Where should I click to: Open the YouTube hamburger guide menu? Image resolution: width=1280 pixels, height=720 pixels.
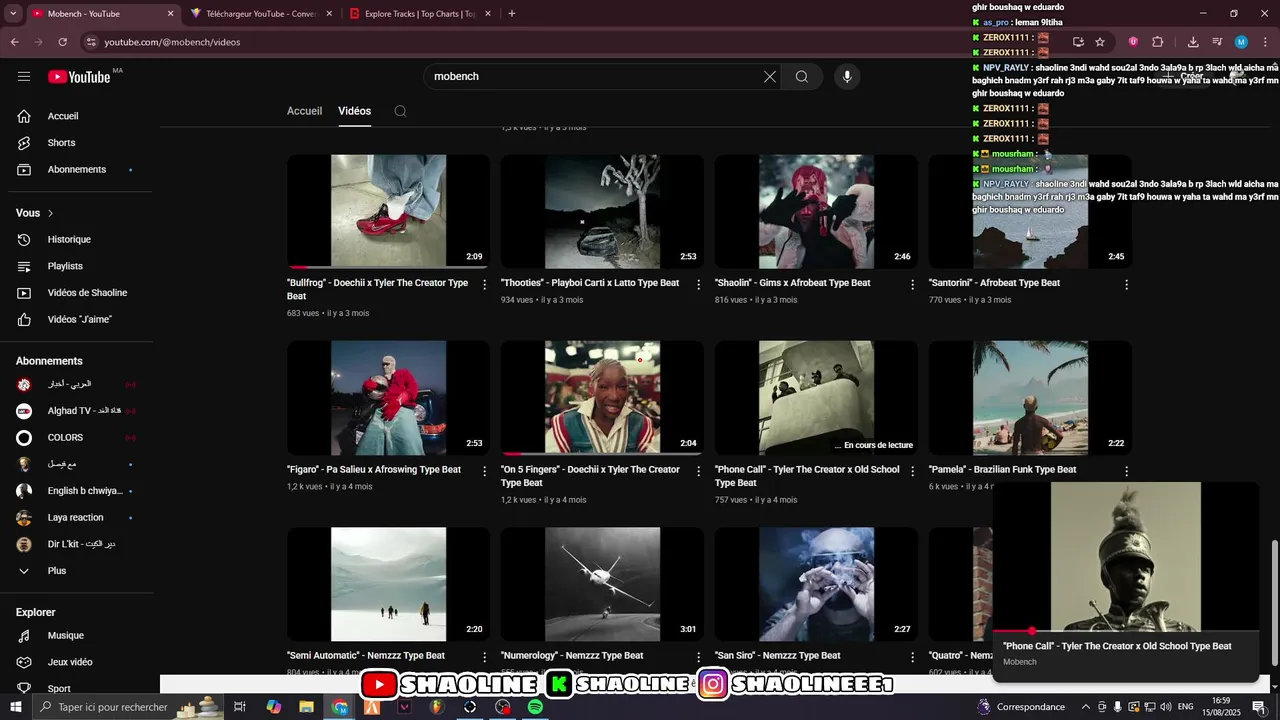click(24, 76)
